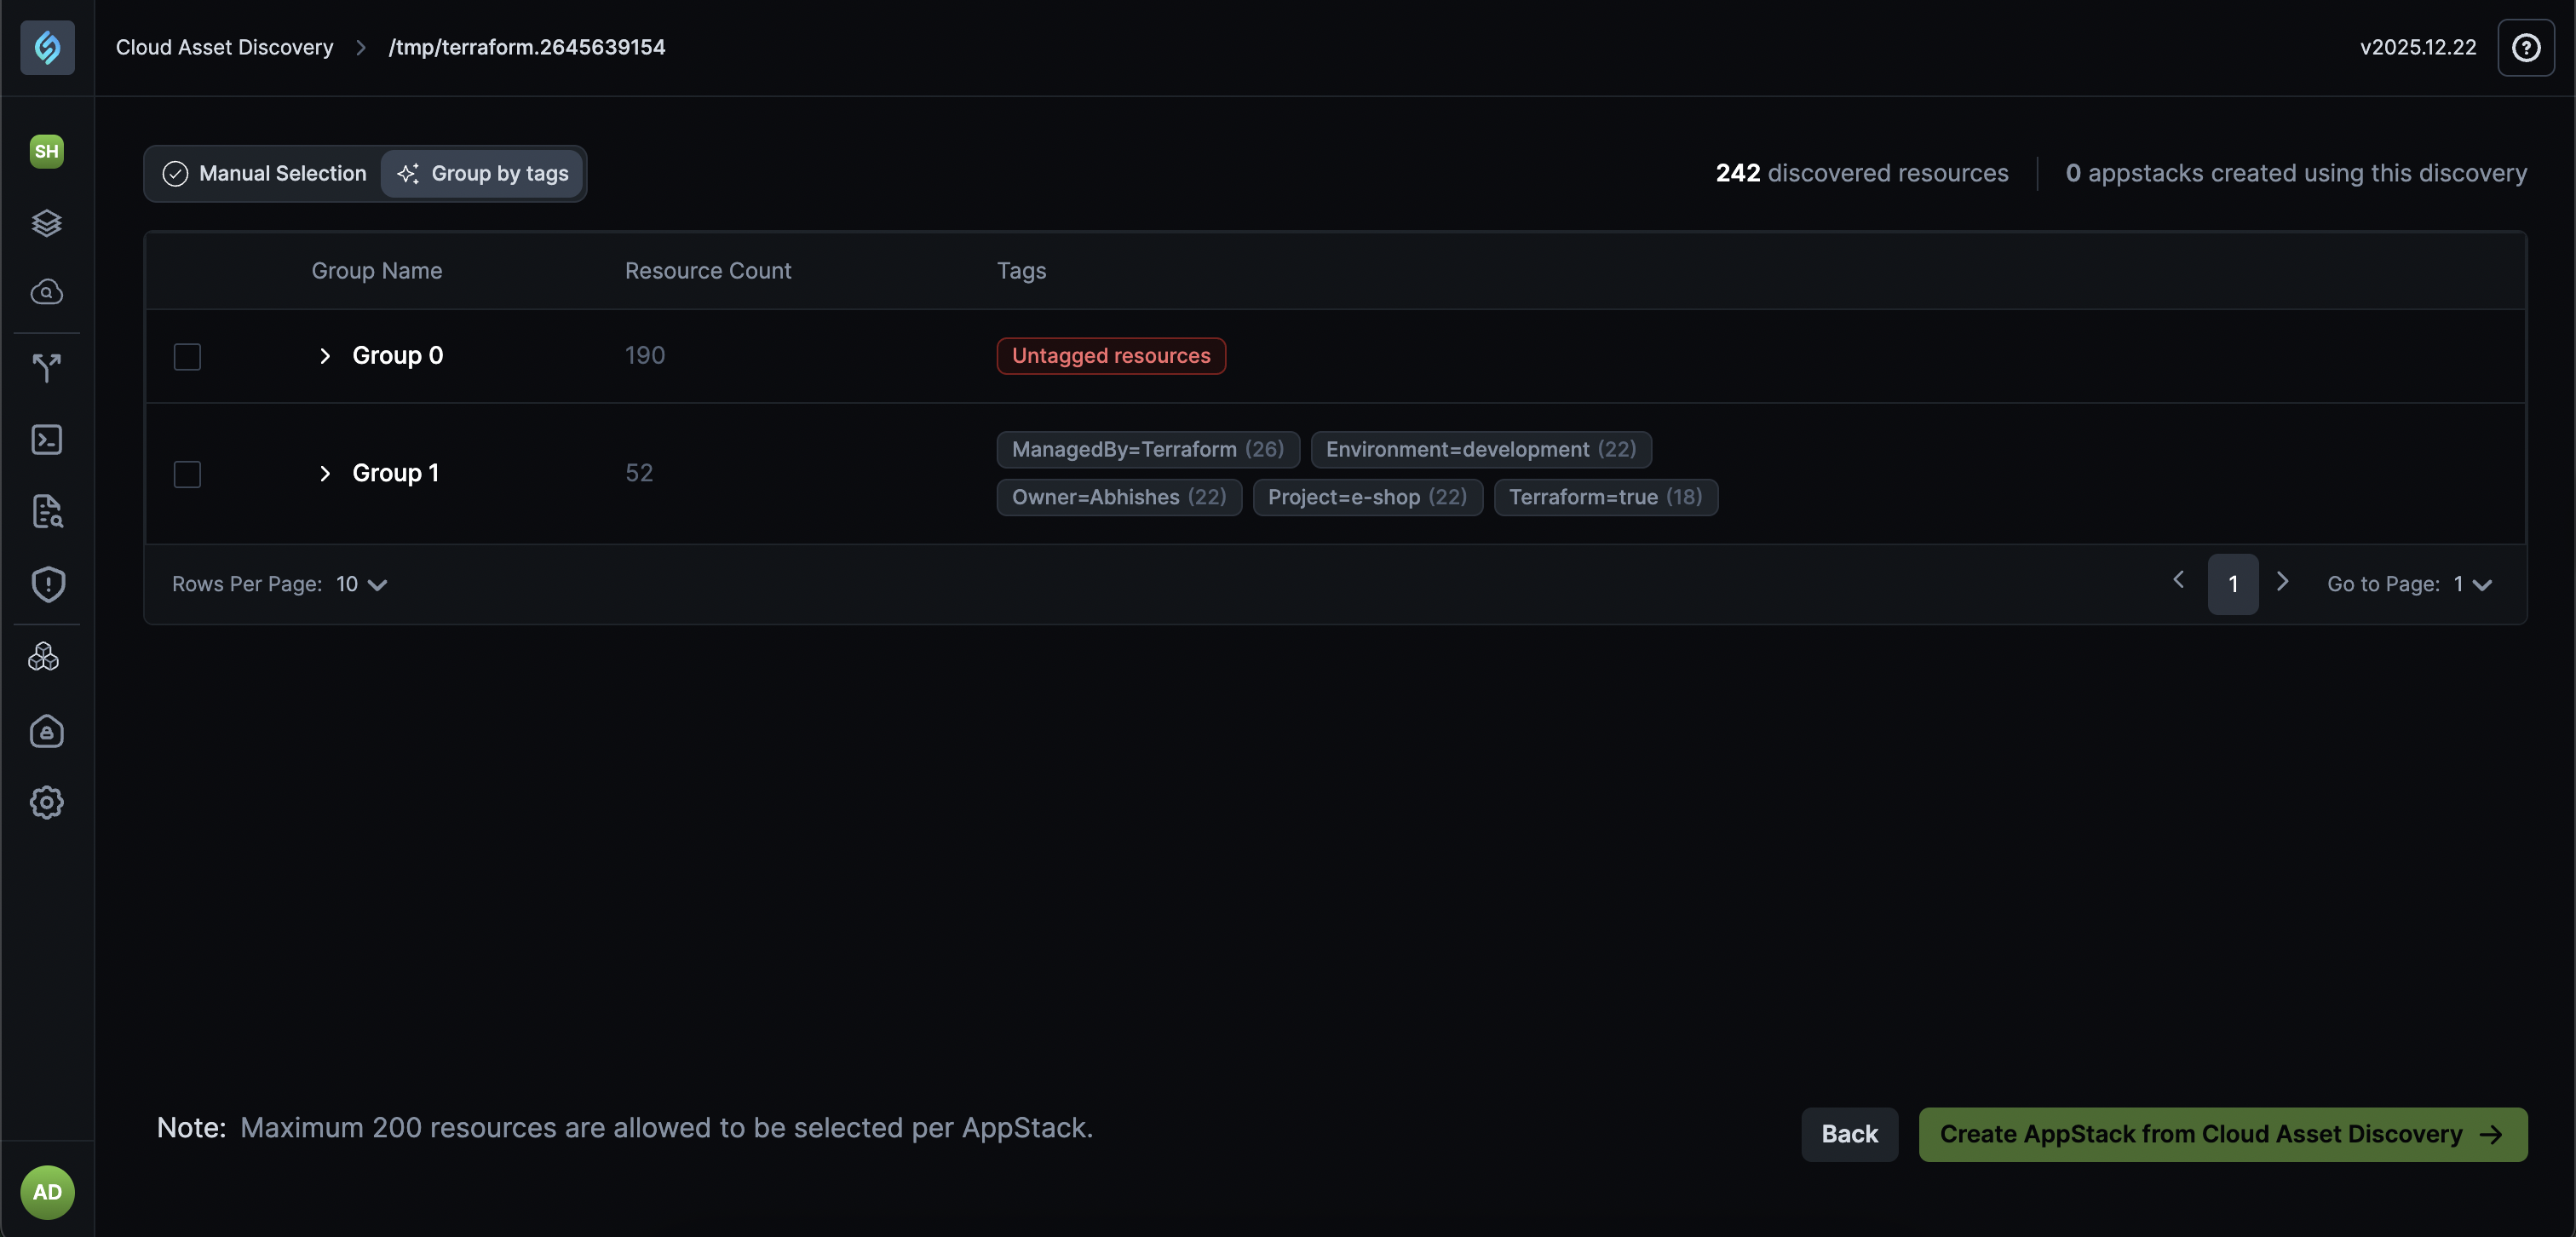The height and width of the screenshot is (1237, 2576).
Task: Click the Back button
Action: coord(1849,1134)
